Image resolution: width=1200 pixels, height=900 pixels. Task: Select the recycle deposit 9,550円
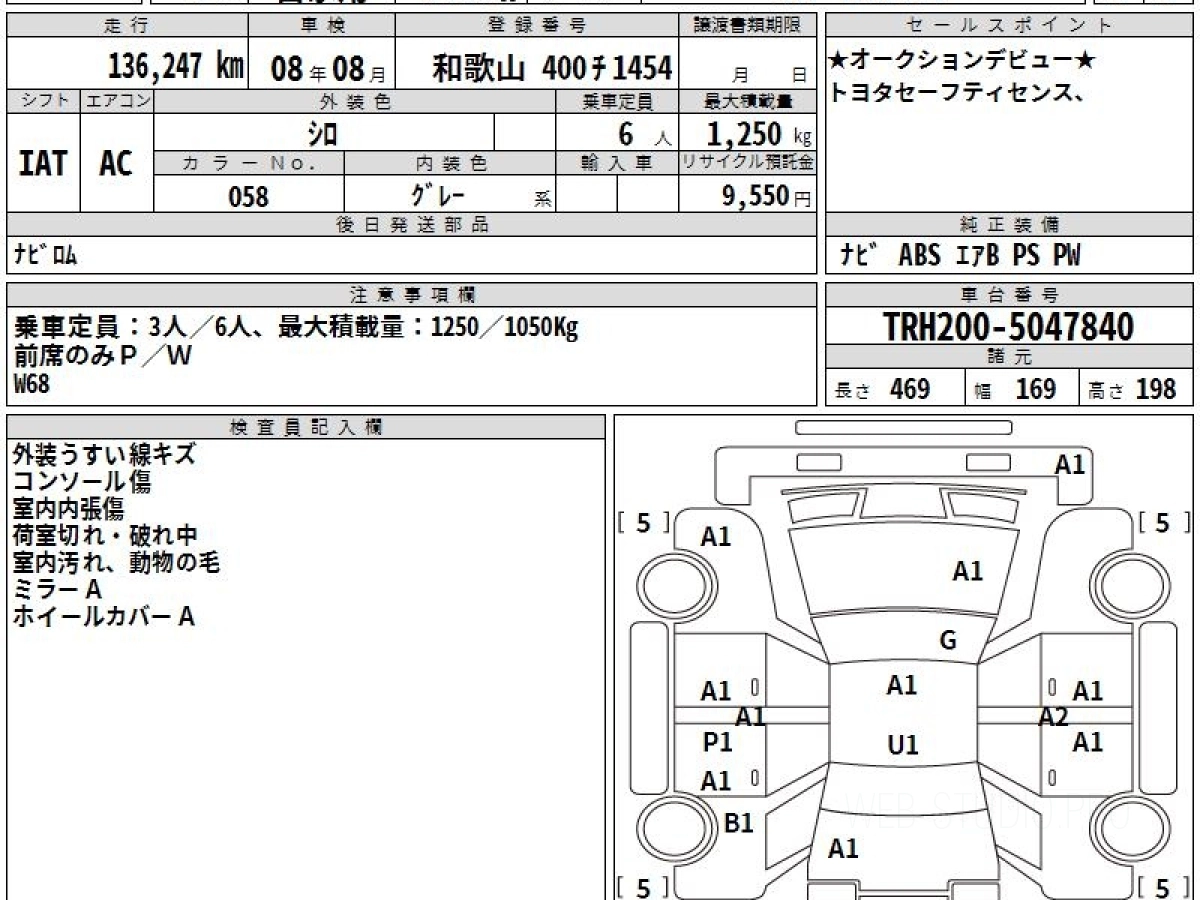(x=767, y=196)
